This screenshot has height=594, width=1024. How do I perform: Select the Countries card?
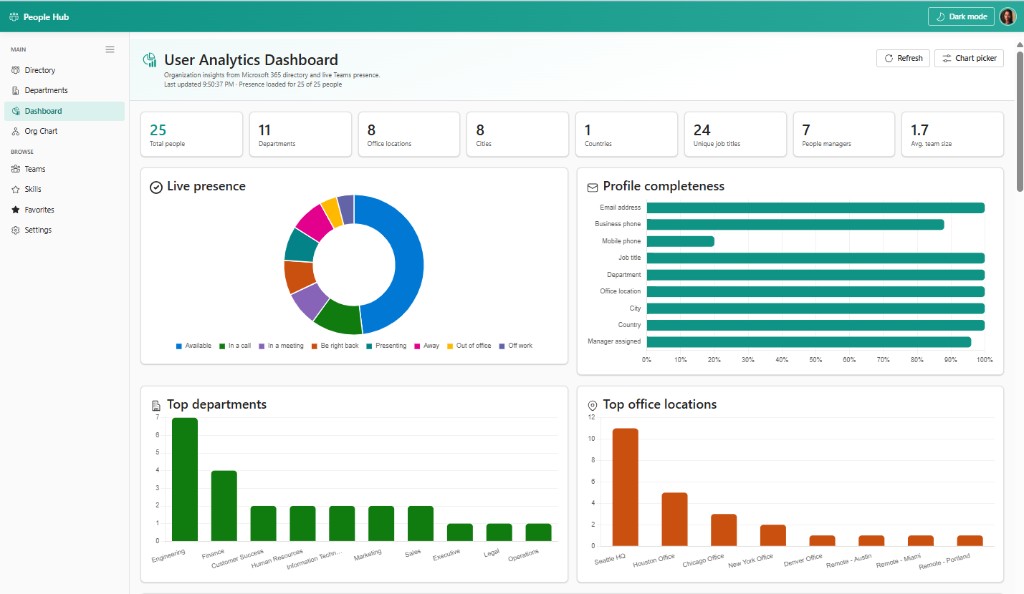tap(626, 134)
